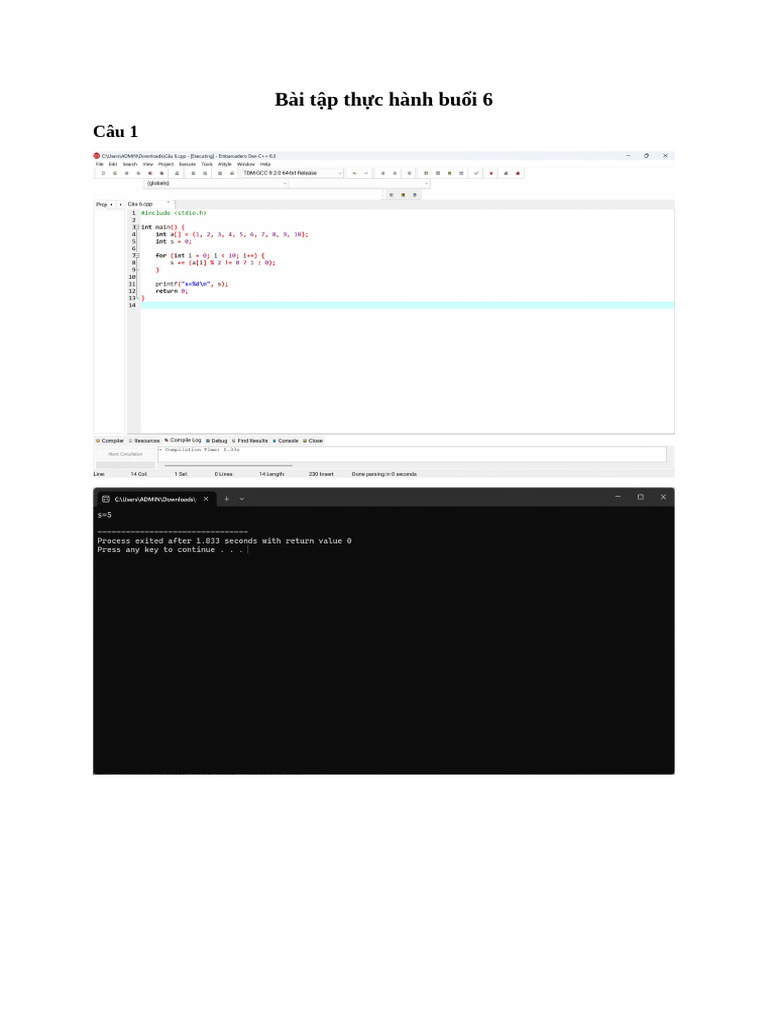The image size is (768, 1024).
Task: Click the int s = 0 code line
Action: coord(174,242)
